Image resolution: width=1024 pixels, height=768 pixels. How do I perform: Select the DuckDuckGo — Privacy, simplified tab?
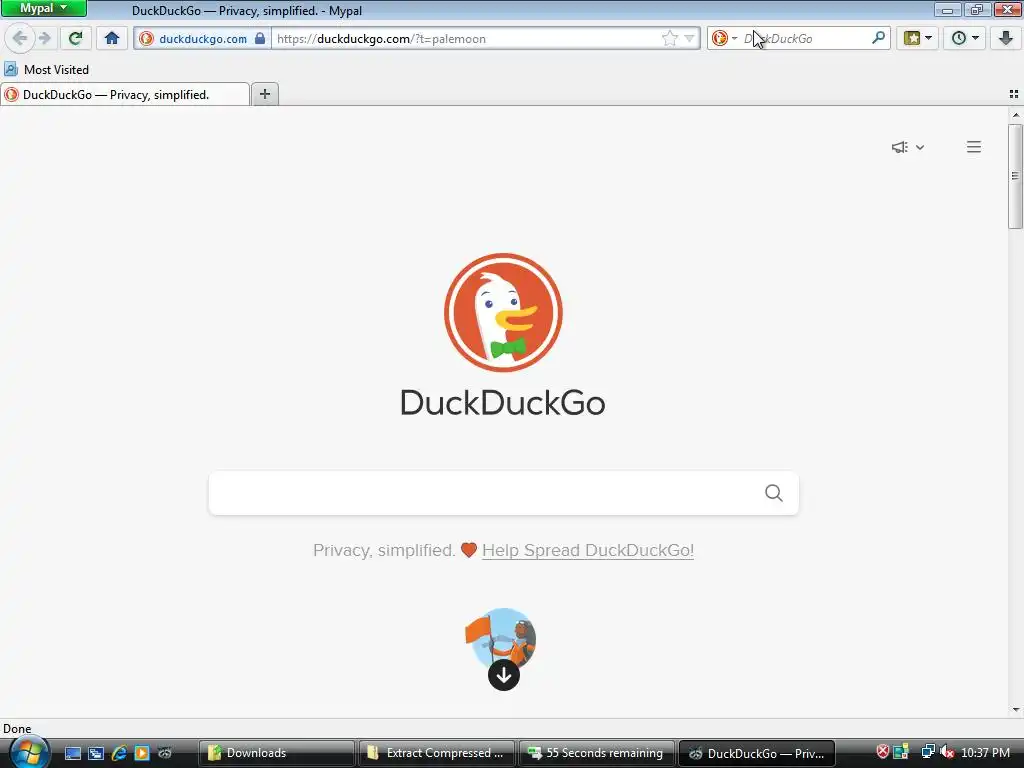click(x=125, y=95)
